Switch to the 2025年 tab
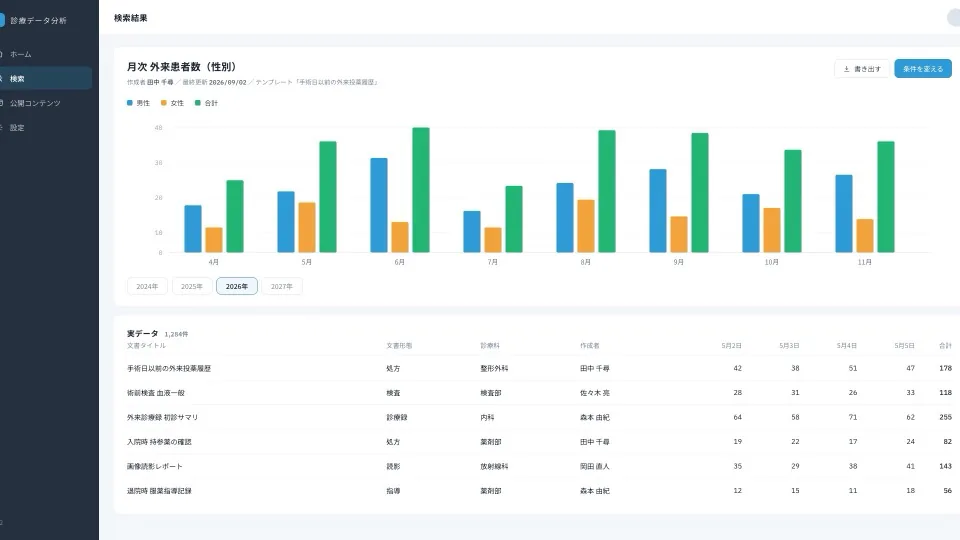960x540 pixels. pyautogui.click(x=192, y=286)
